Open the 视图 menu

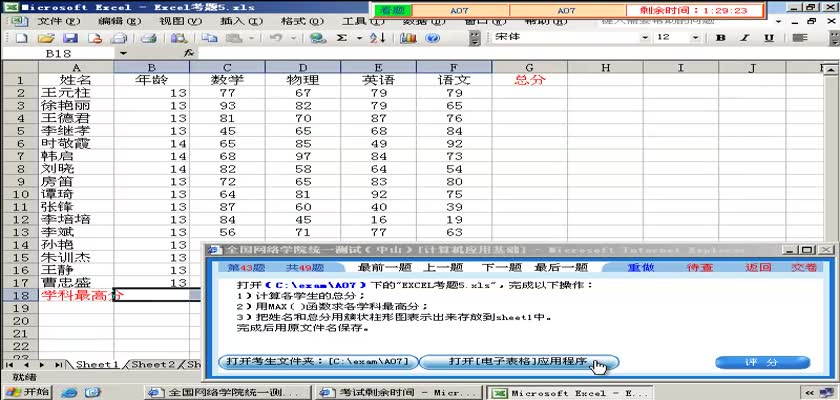tap(181, 21)
